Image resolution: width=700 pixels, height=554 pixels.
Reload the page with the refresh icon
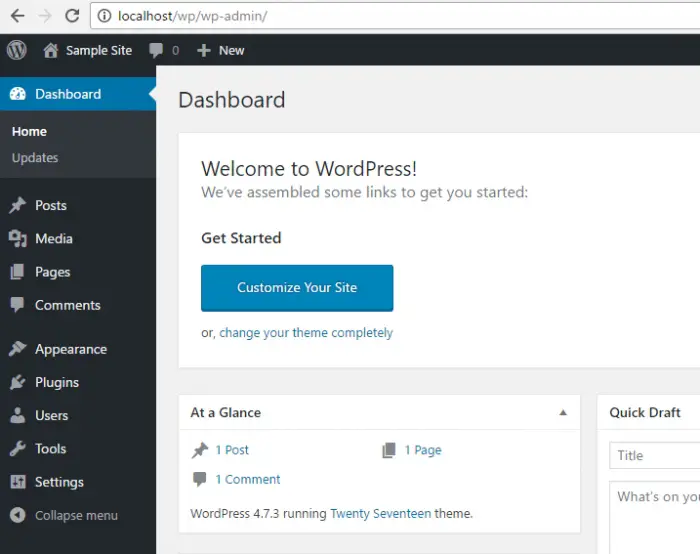click(x=72, y=16)
